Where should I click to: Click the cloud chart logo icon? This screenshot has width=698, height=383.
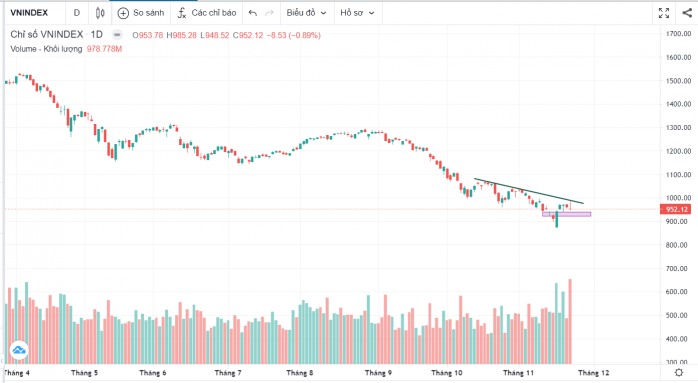pyautogui.click(x=19, y=350)
